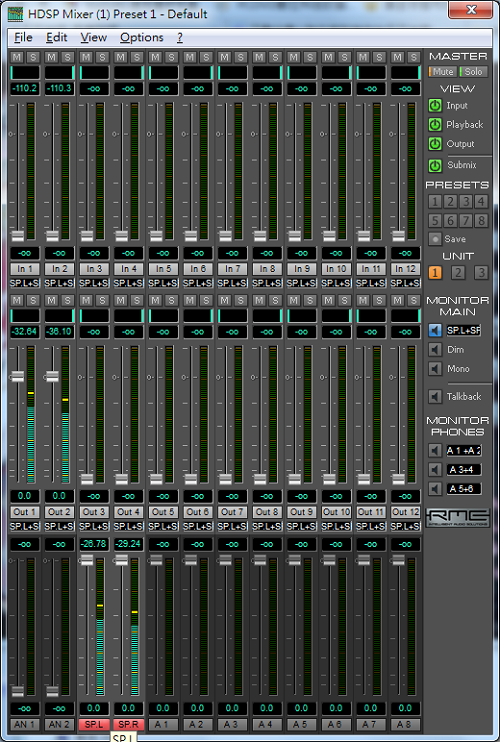
Task: Open routing selector under Out 1
Action: (25, 526)
